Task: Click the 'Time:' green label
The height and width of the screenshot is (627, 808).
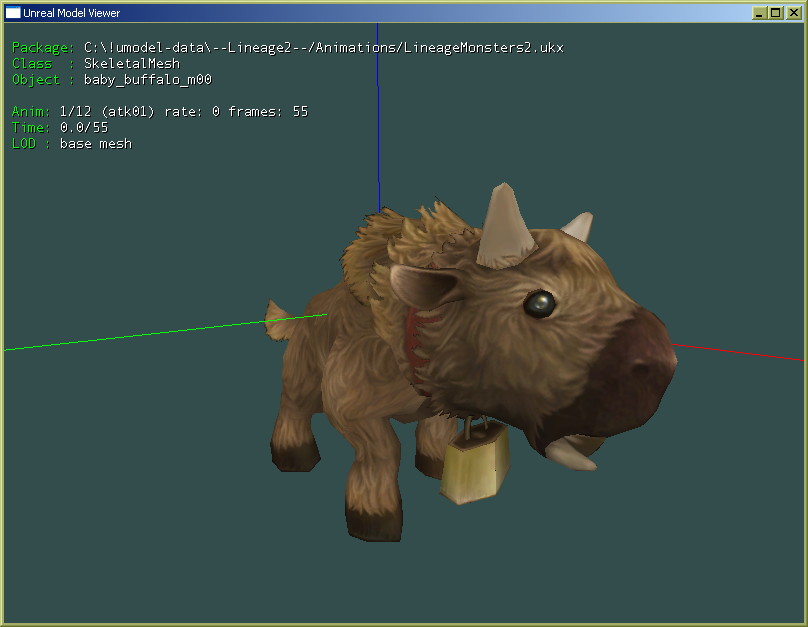Action: pyautogui.click(x=31, y=128)
